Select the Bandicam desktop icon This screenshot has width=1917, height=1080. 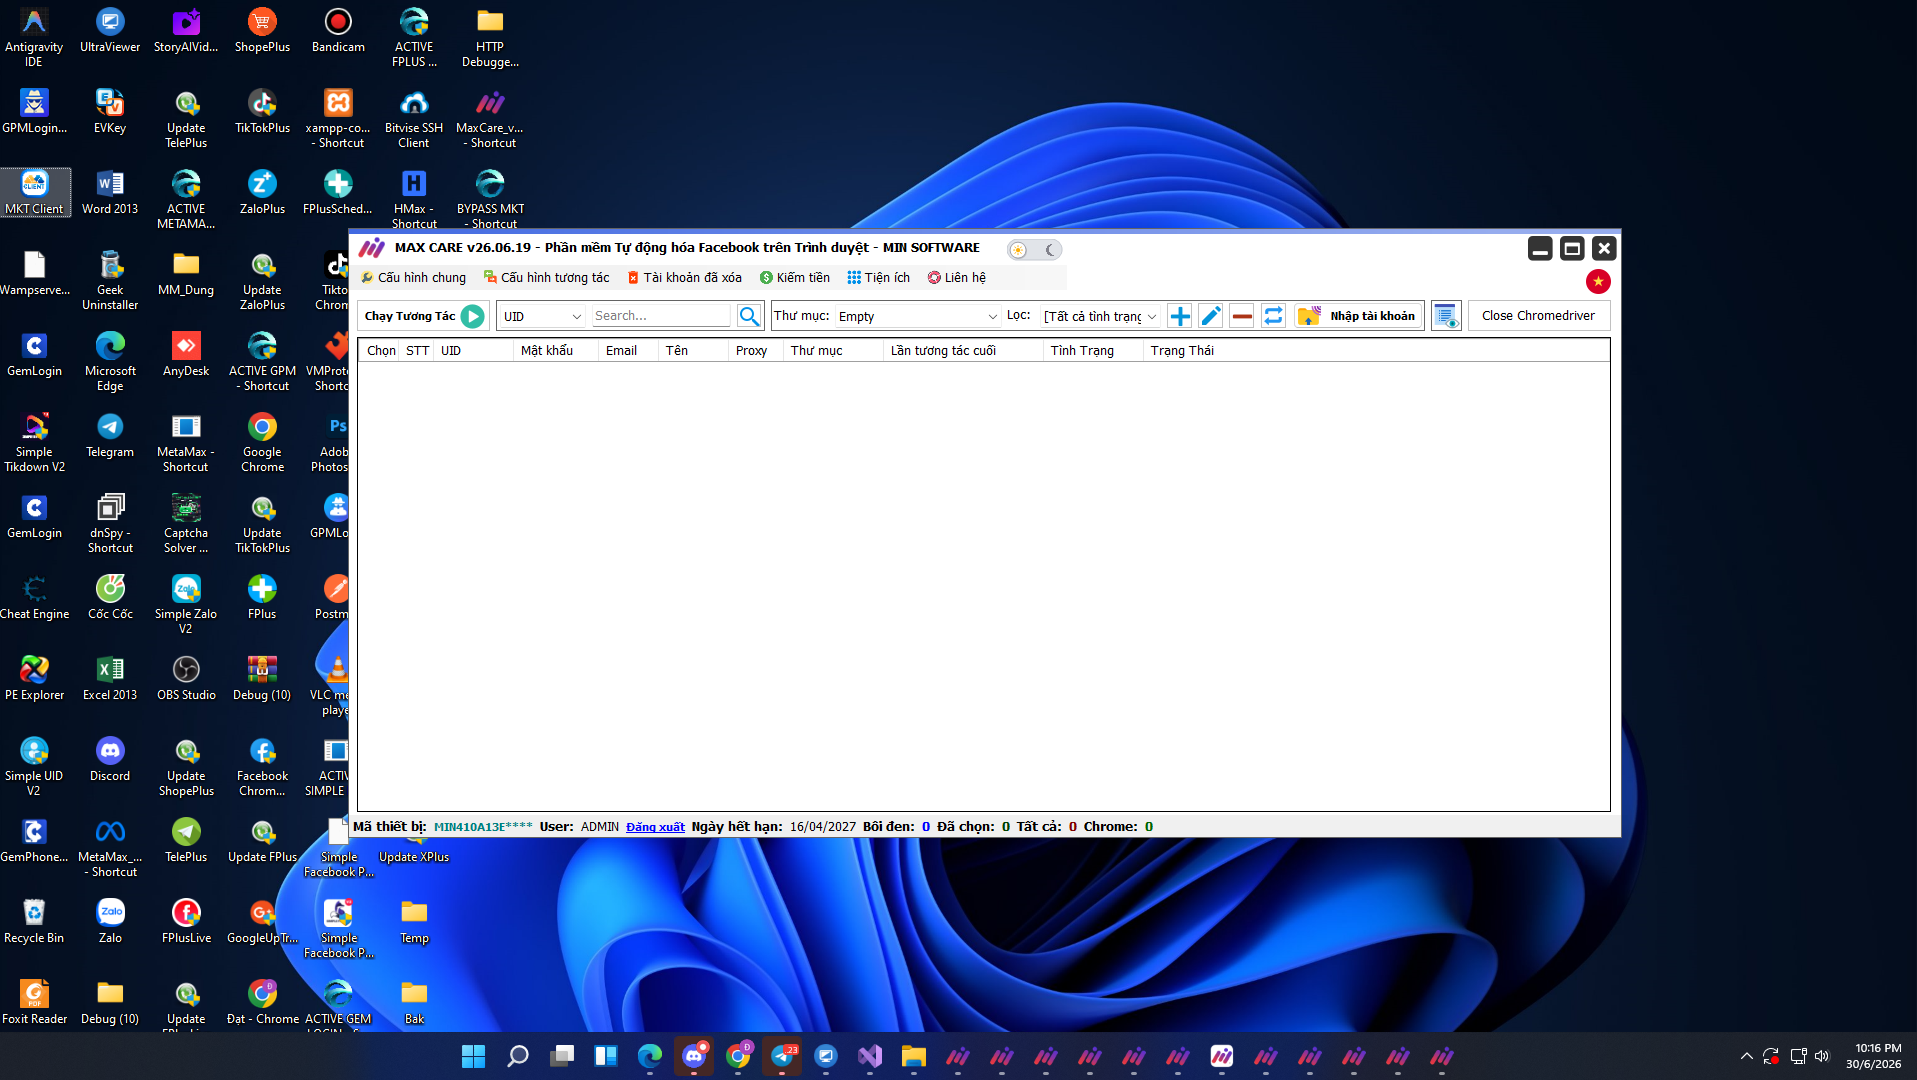point(338,30)
